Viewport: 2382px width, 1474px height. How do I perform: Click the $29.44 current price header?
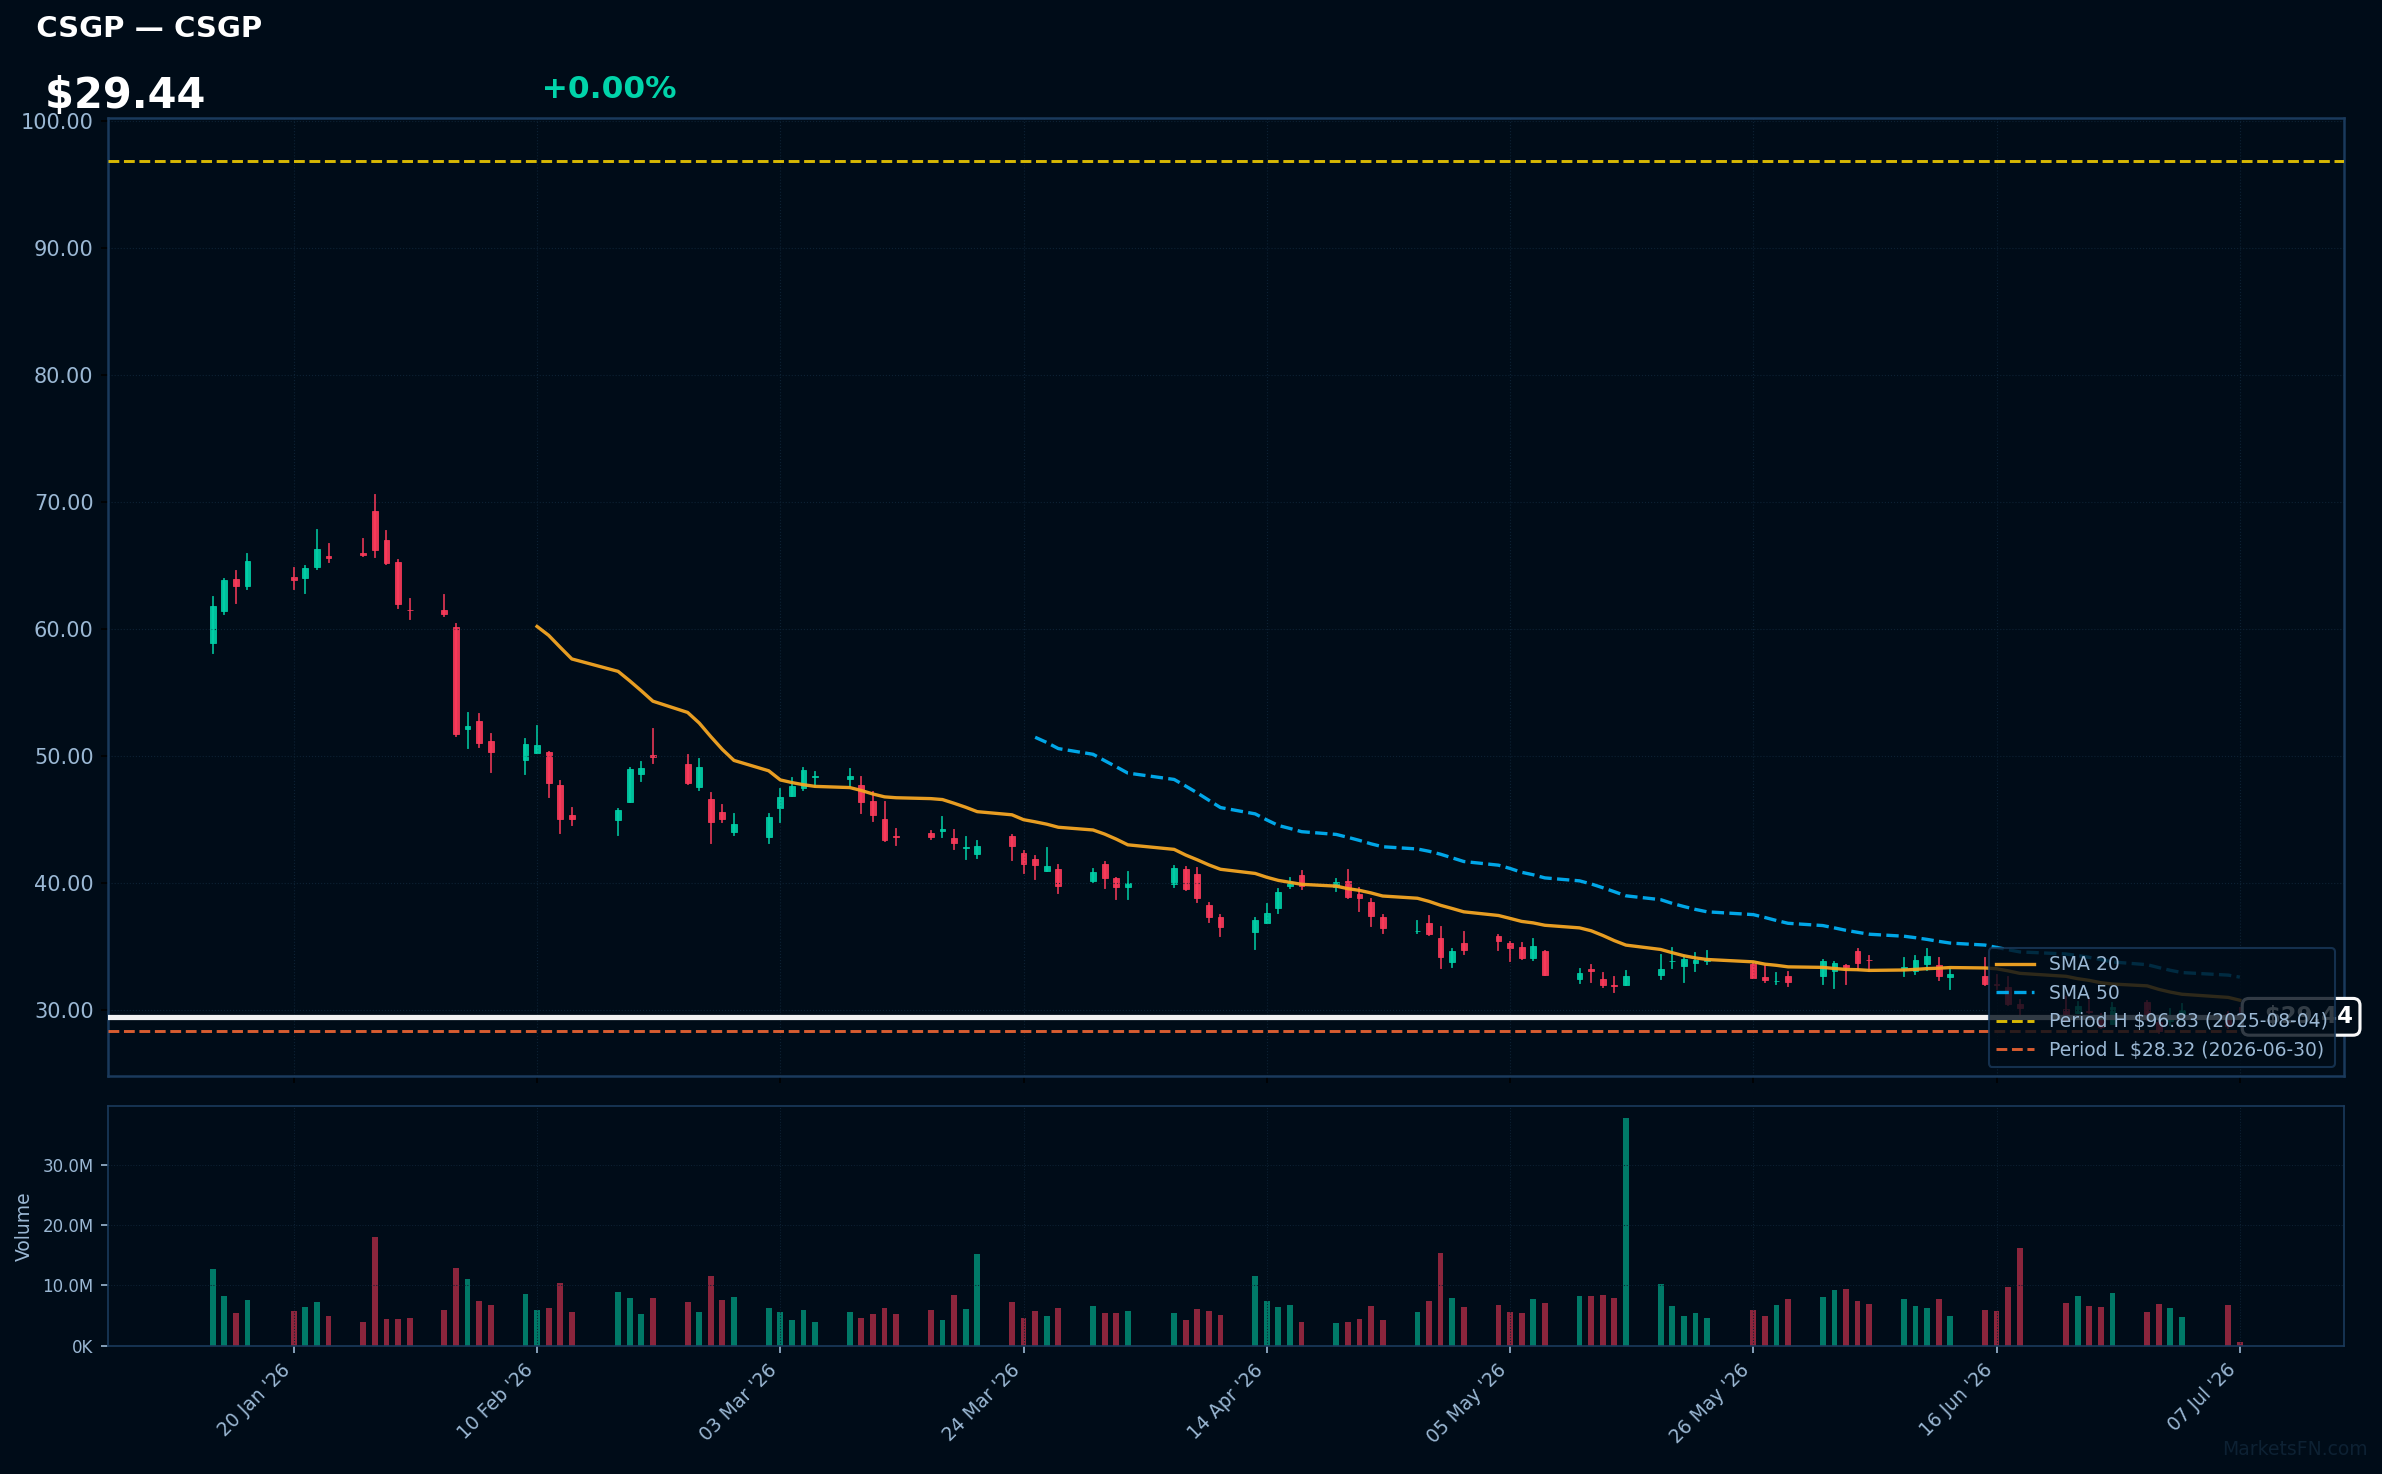tap(125, 94)
